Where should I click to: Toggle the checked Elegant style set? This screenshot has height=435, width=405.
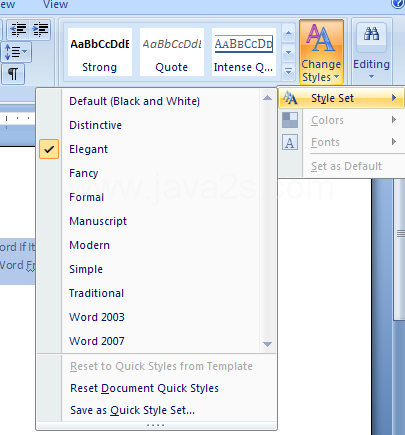coord(49,149)
